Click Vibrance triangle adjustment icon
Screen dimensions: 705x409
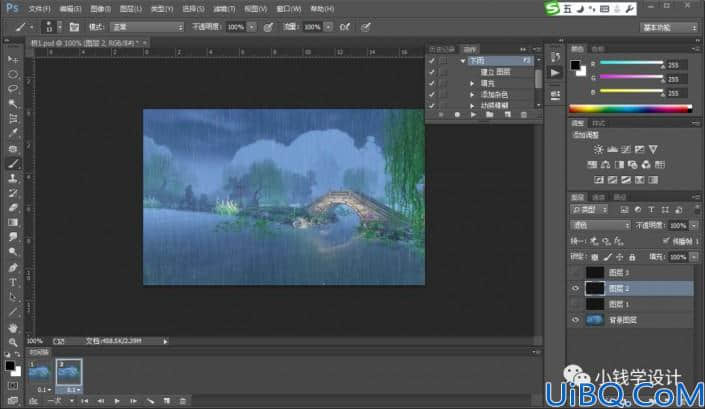pos(653,149)
